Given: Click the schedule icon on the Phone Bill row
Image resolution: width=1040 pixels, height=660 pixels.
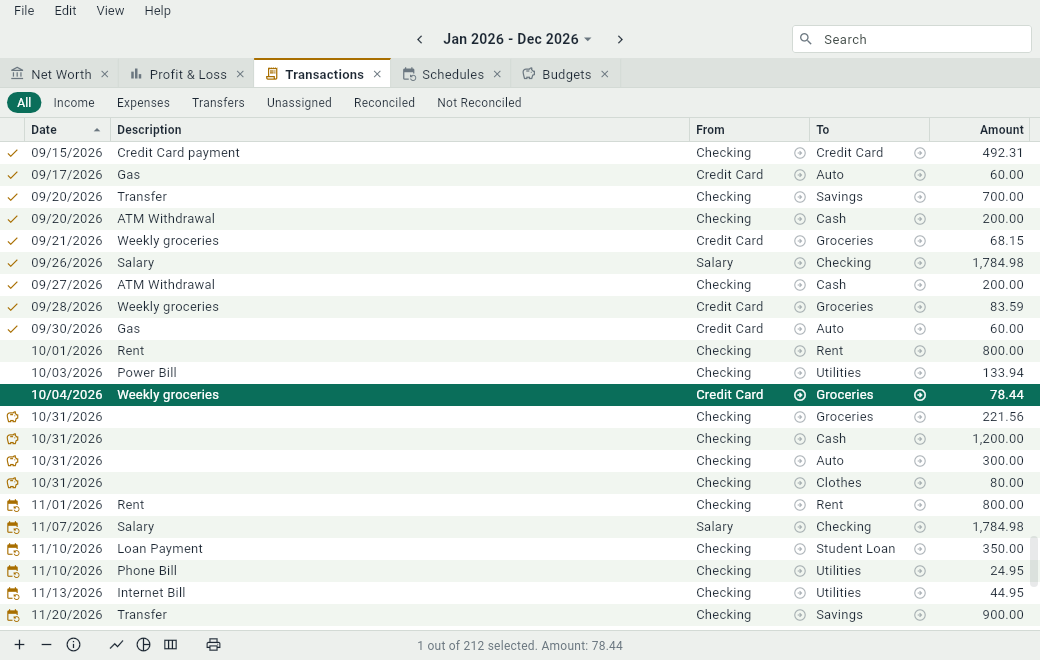Looking at the screenshot, I should click(x=13, y=571).
